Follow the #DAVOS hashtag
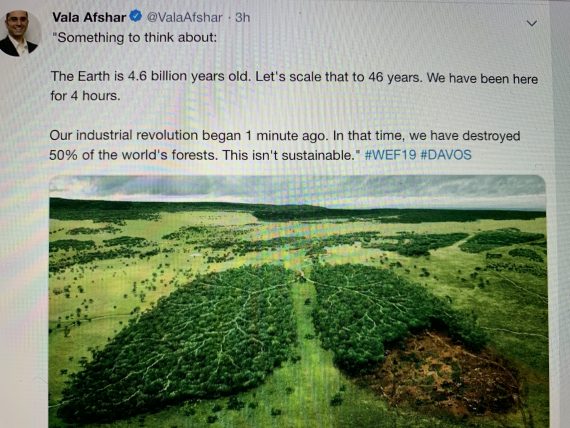Image resolution: width=570 pixels, height=428 pixels. (x=446, y=155)
